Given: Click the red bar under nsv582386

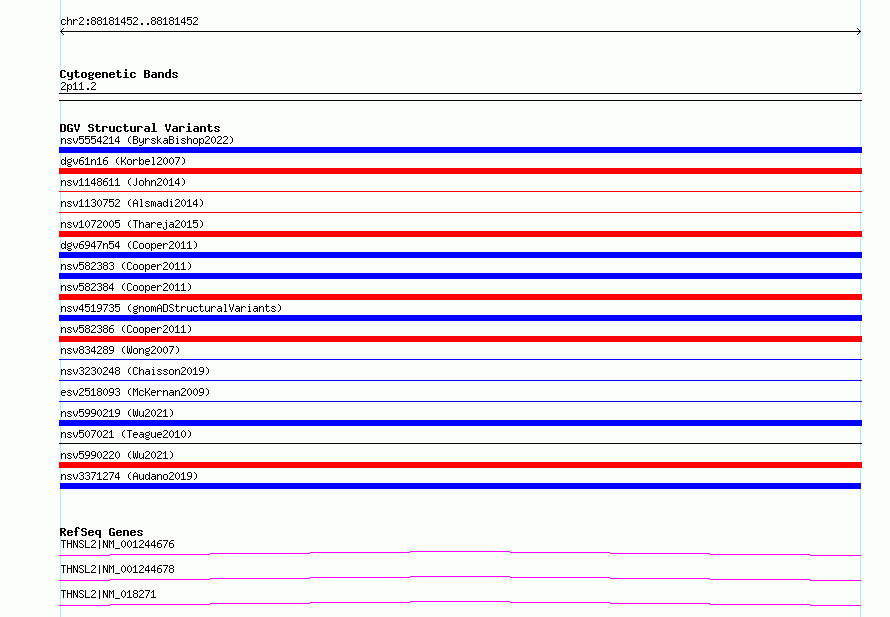Looking at the screenshot, I should [460, 339].
